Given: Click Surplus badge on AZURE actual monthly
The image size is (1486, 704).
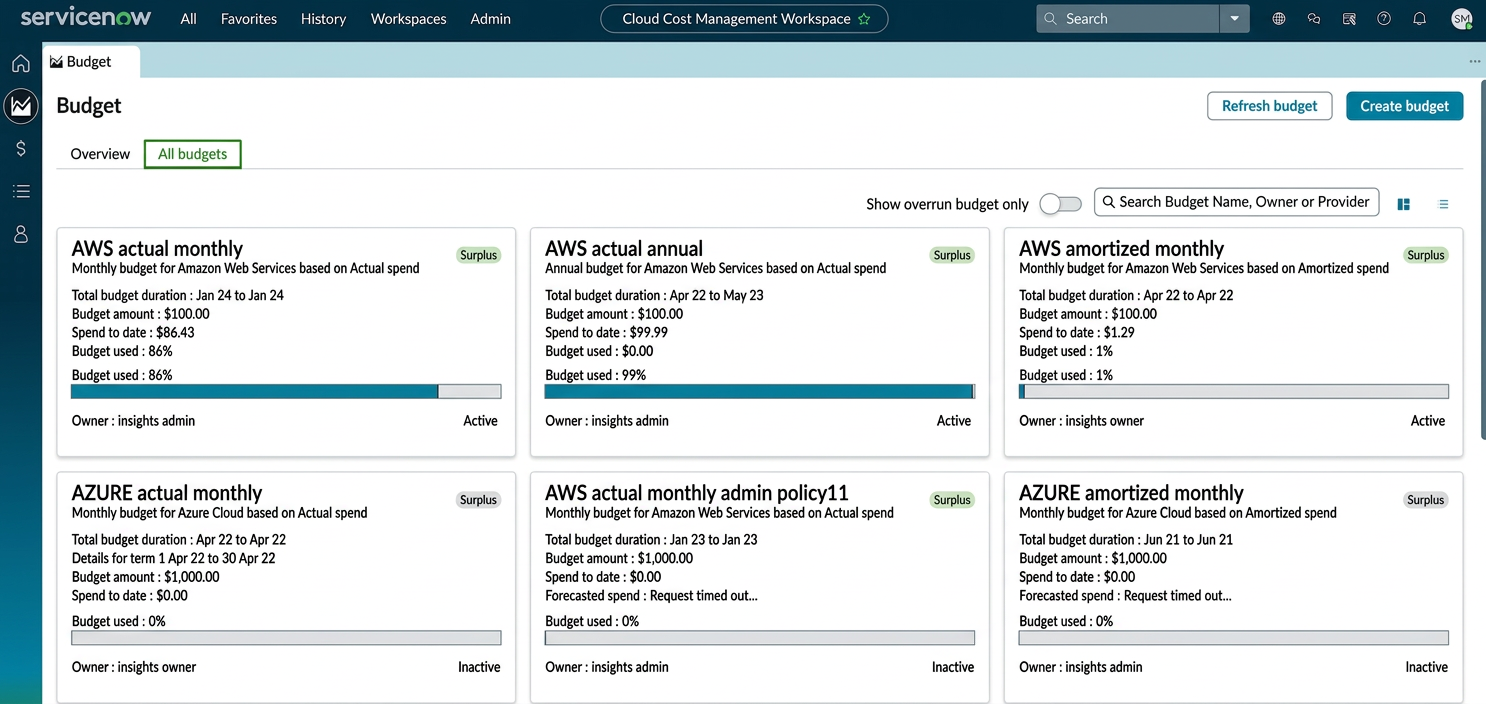Looking at the screenshot, I should [478, 500].
